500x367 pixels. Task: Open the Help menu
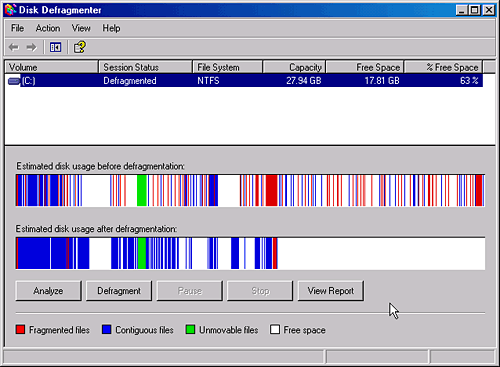[x=111, y=28]
